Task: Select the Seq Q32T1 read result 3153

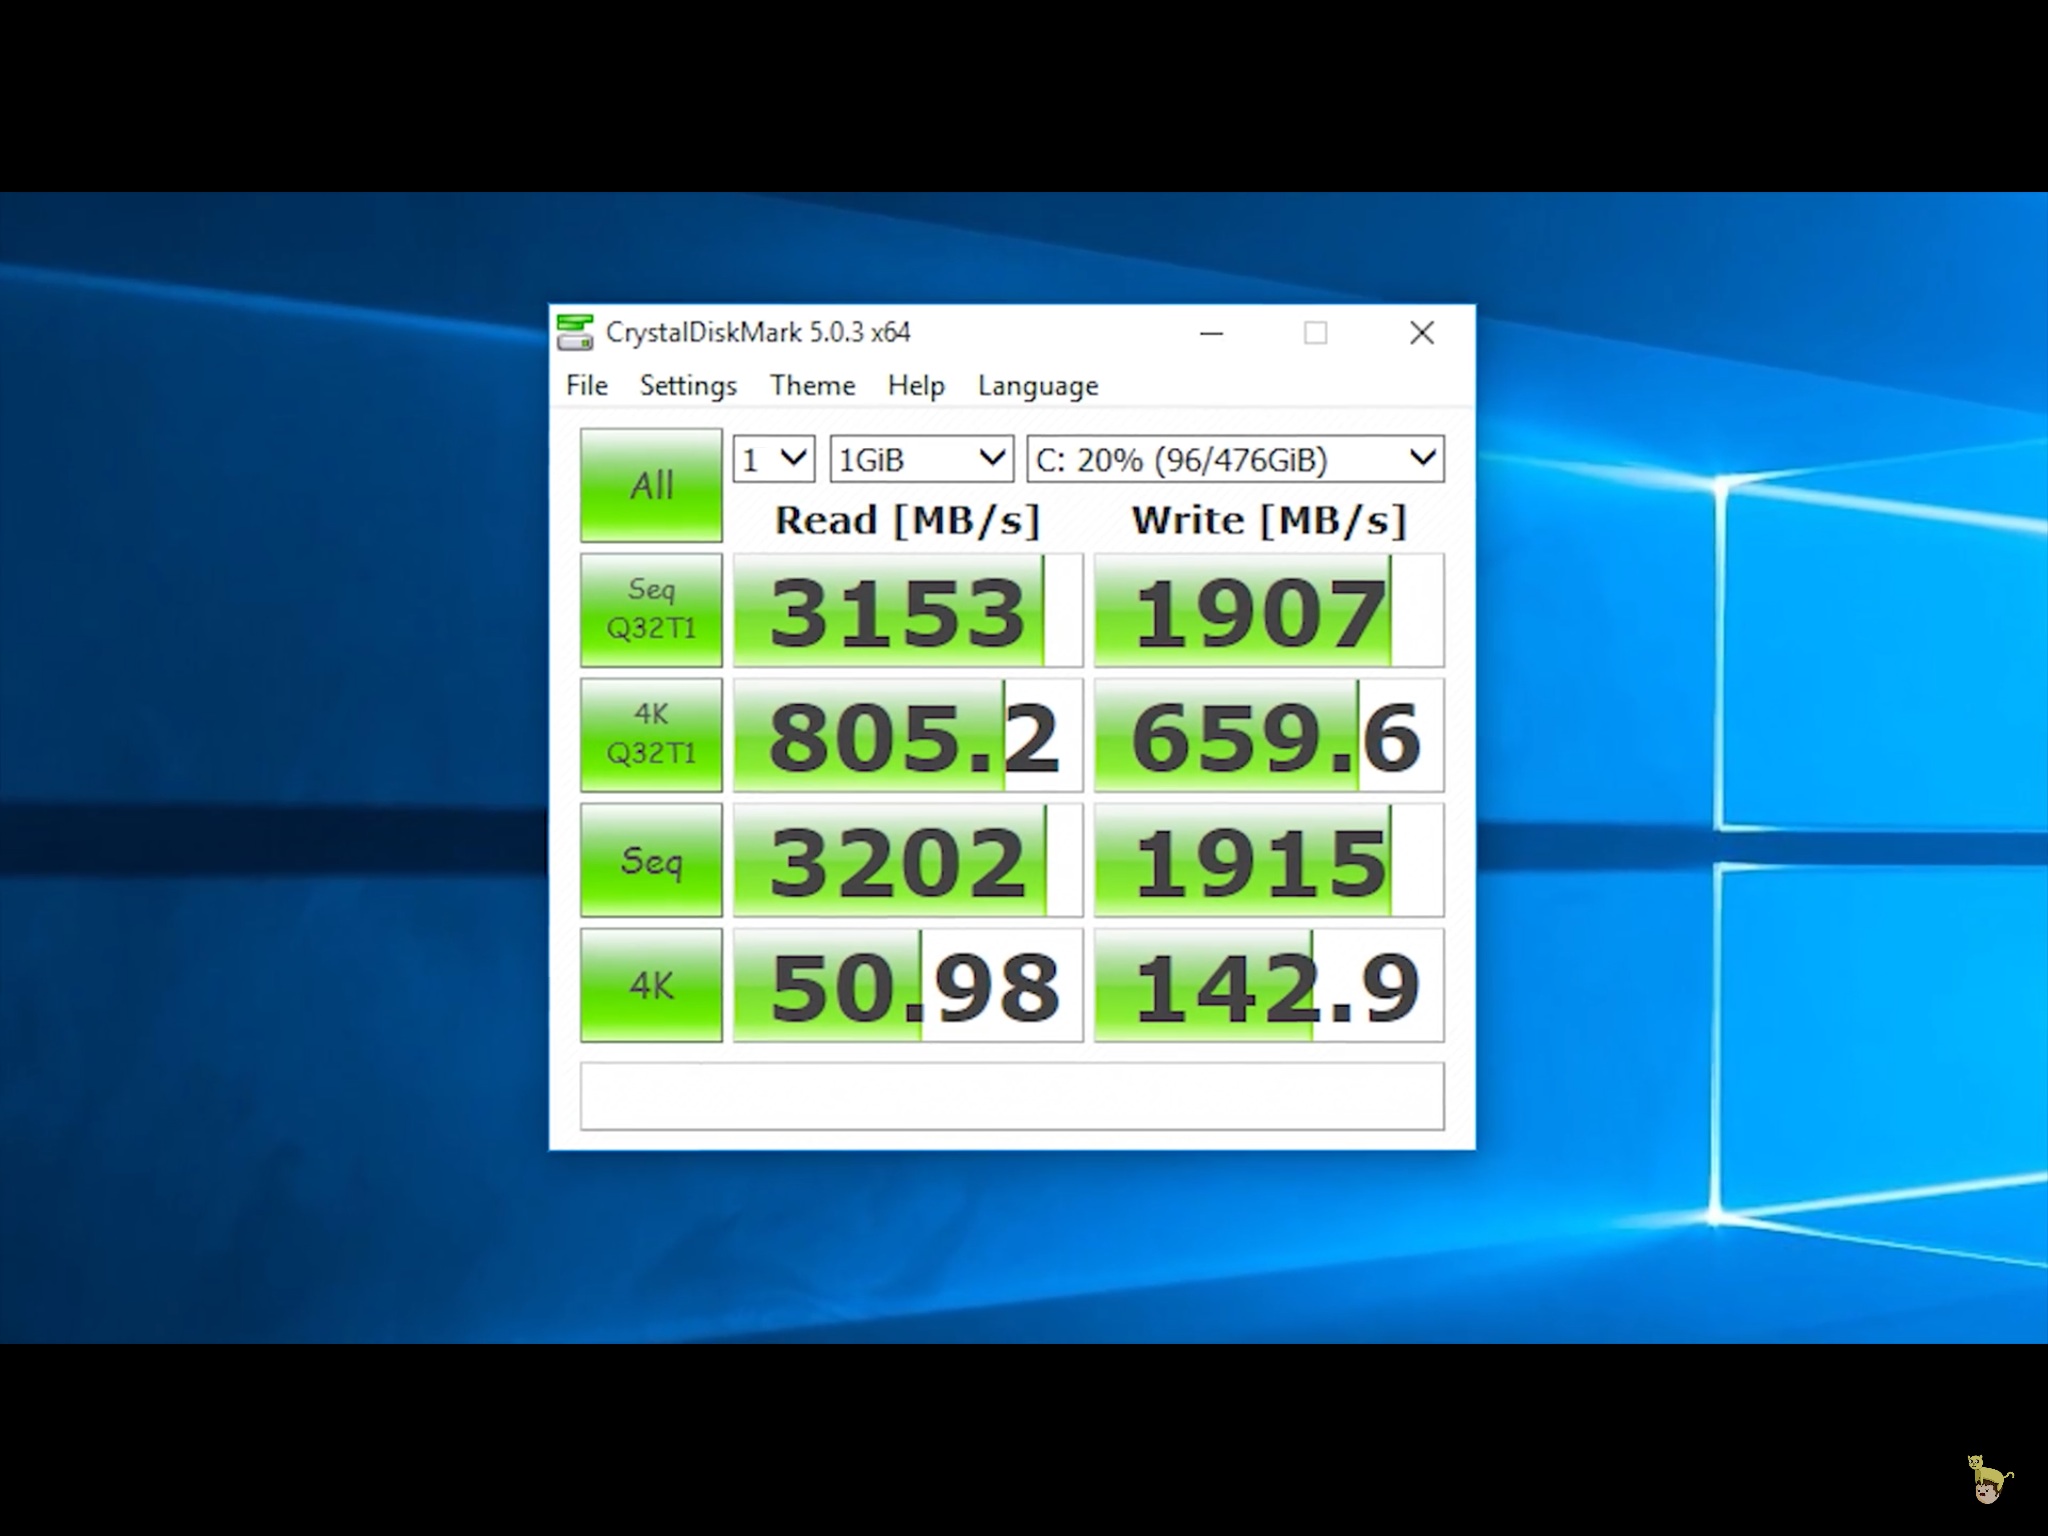Action: [x=908, y=610]
